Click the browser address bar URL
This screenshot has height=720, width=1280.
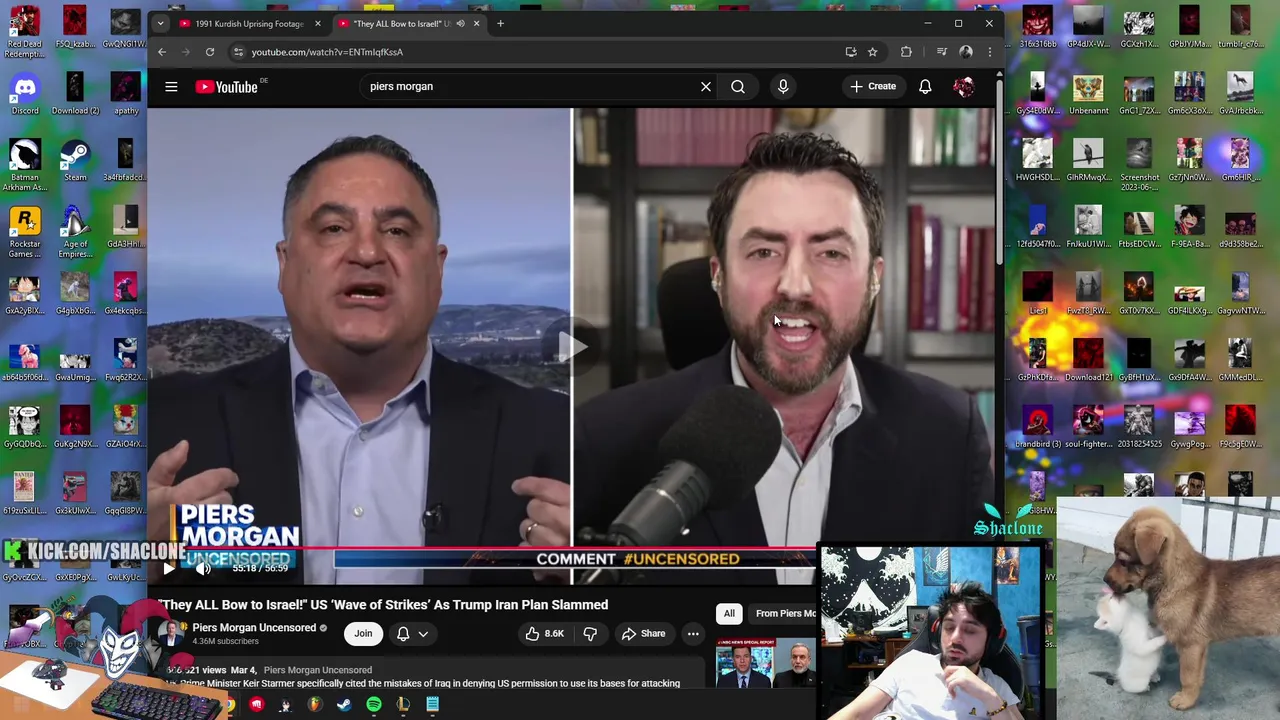tap(327, 52)
